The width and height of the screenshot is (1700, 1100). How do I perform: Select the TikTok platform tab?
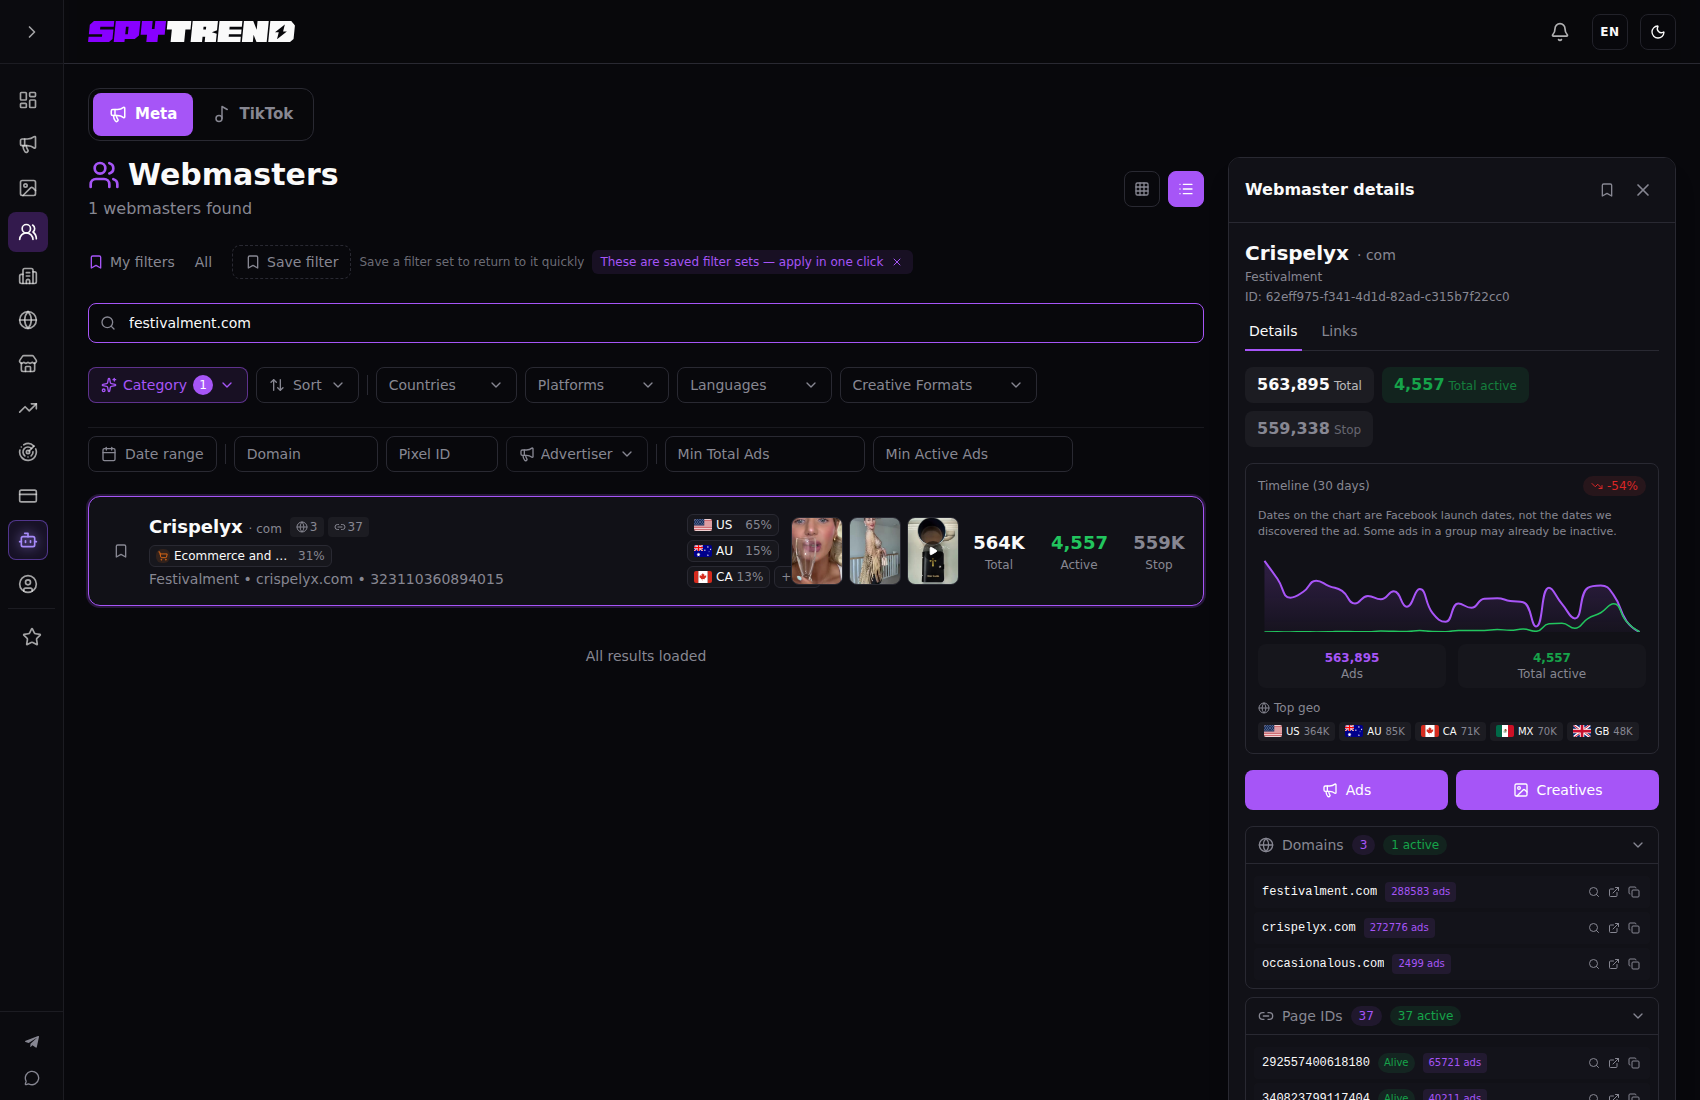tap(254, 114)
